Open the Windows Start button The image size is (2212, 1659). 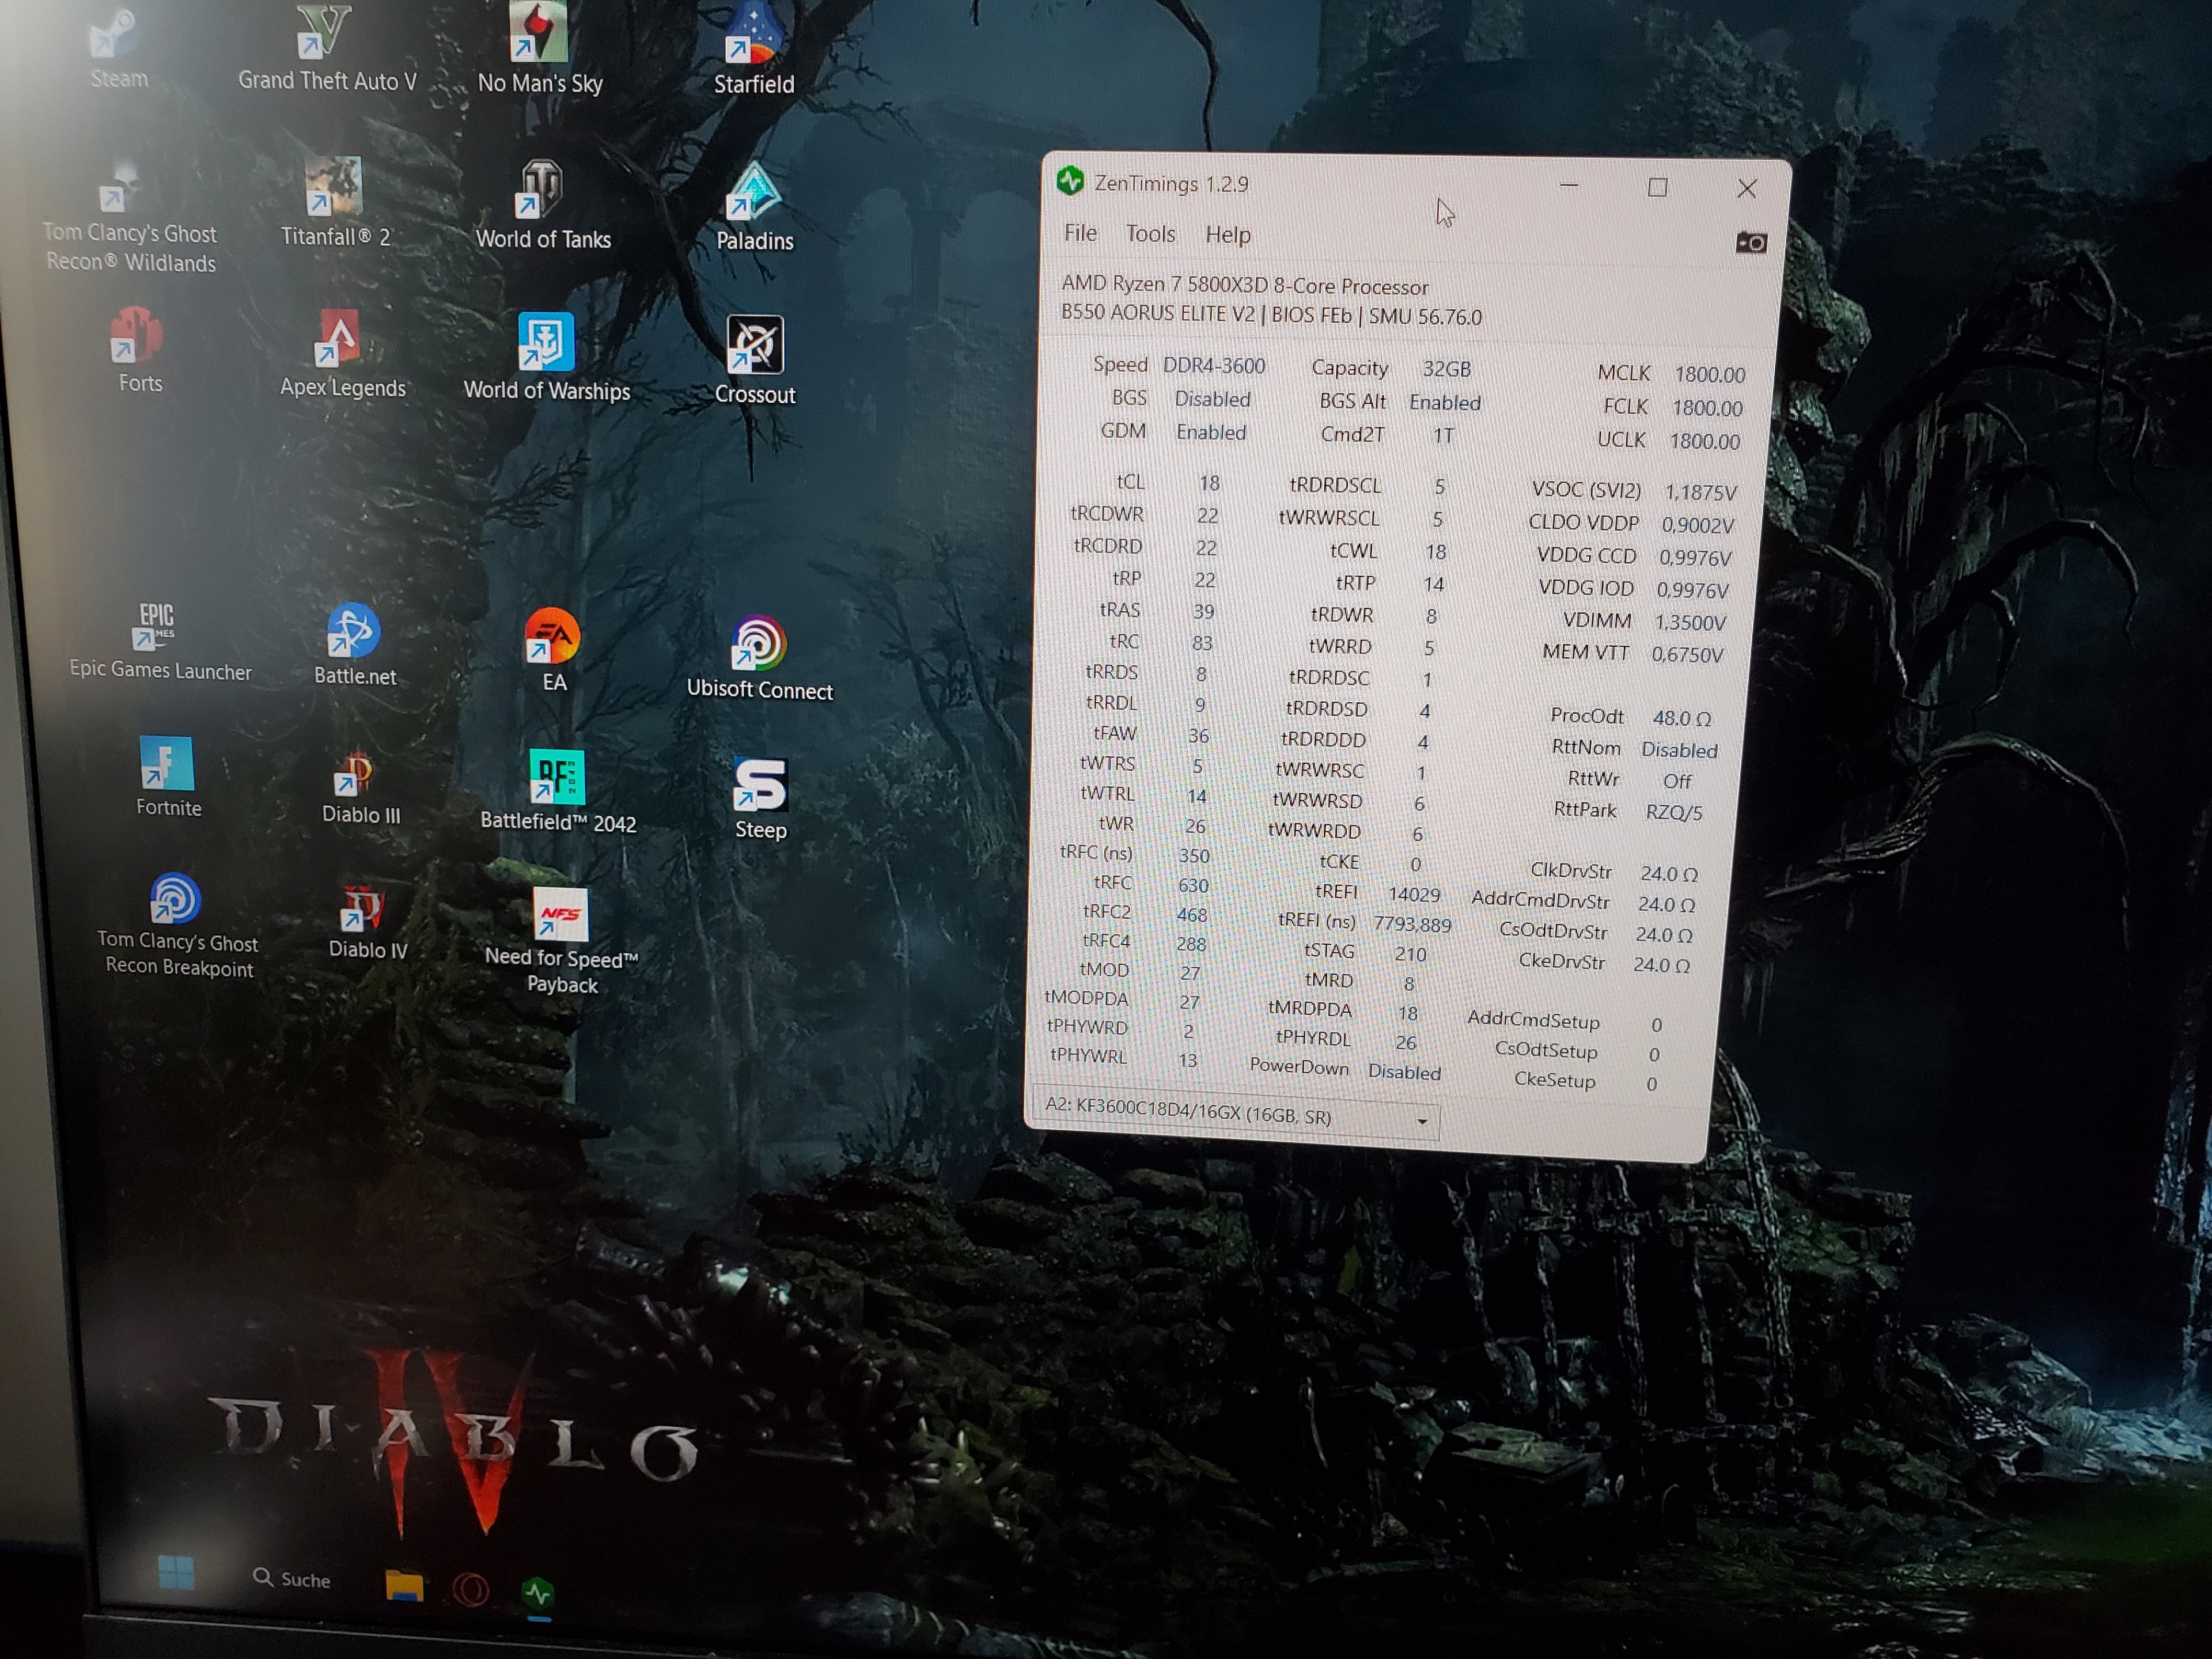[177, 1573]
